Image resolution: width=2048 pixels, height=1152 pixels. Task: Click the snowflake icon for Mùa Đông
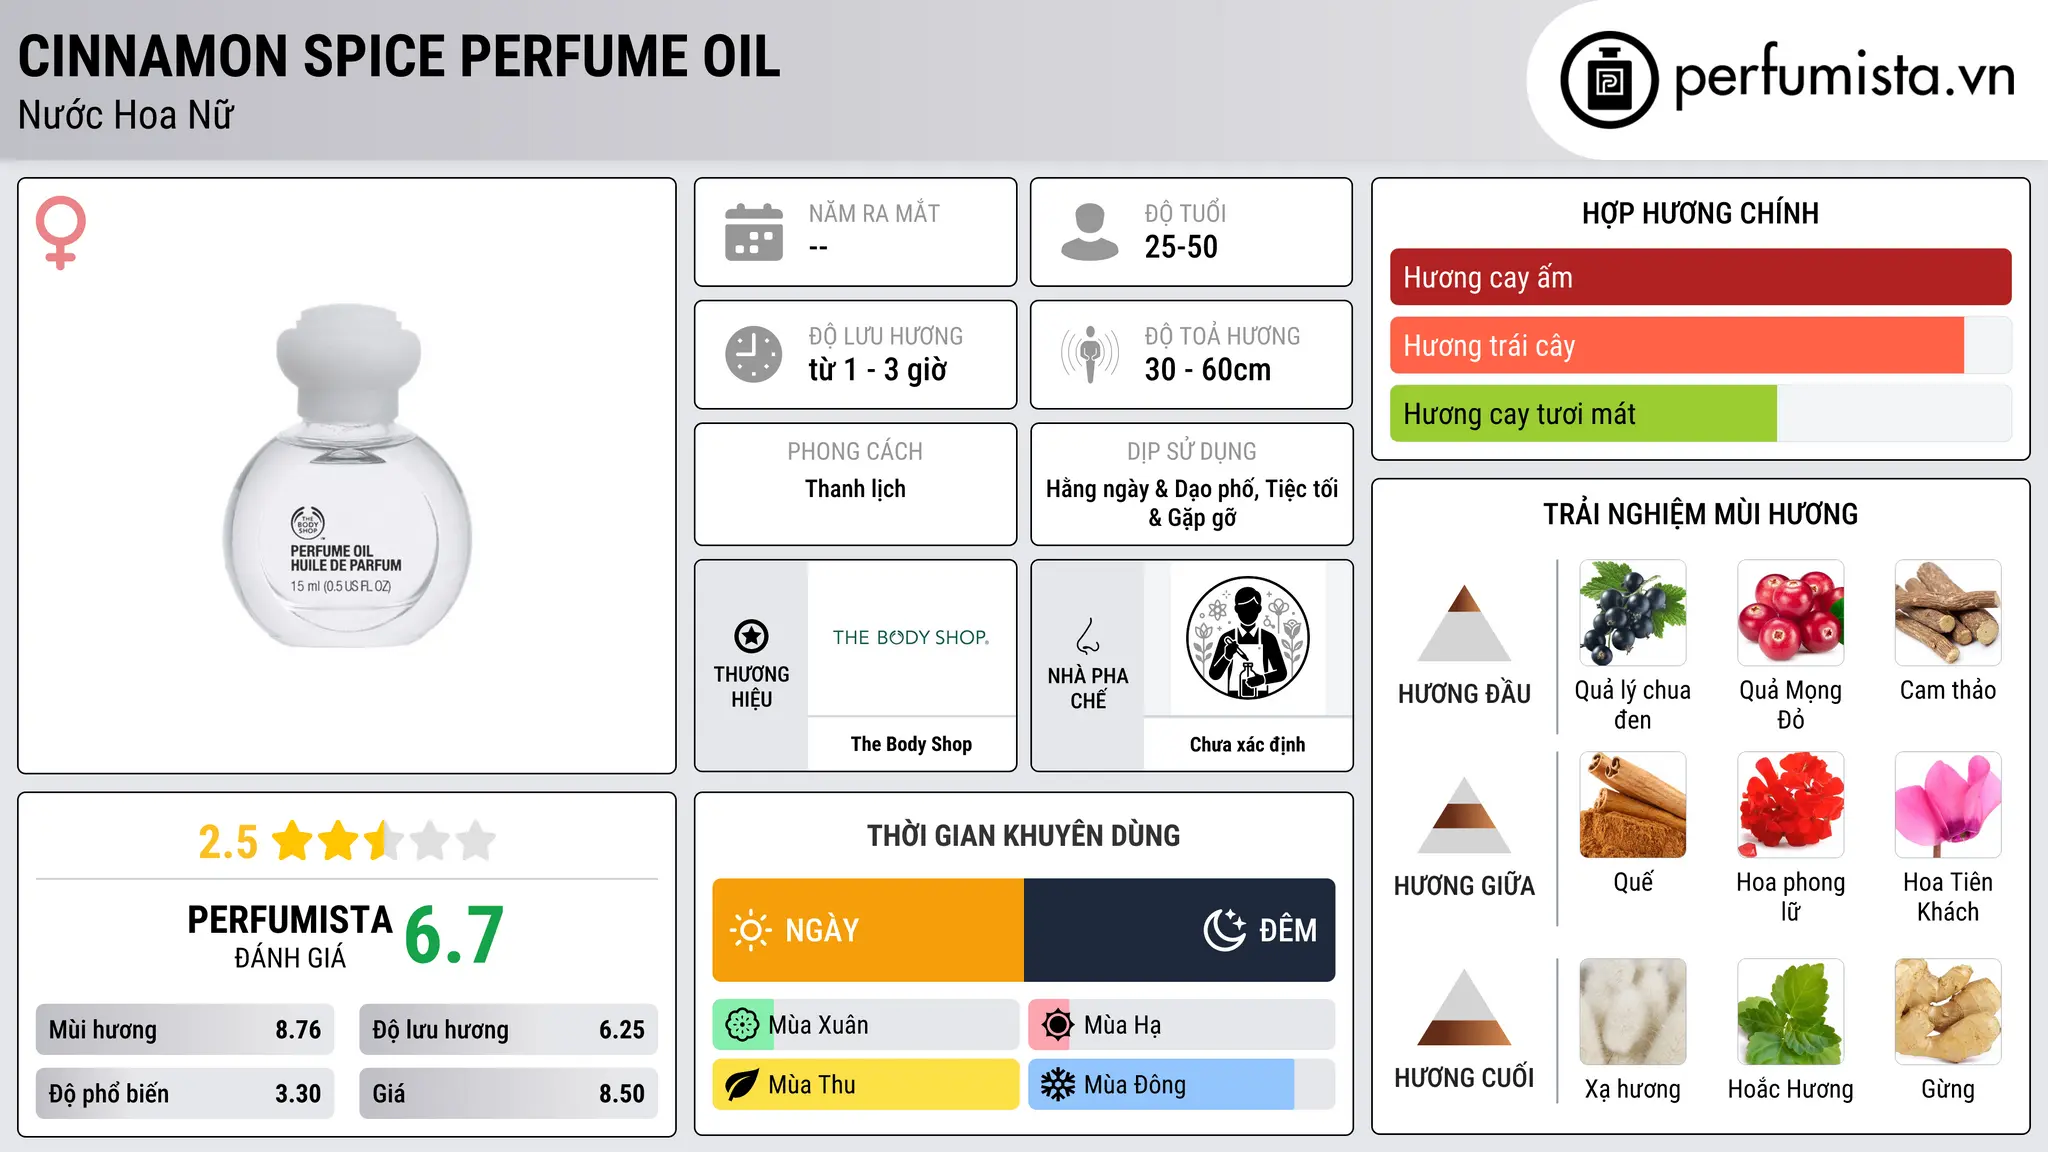[1057, 1085]
